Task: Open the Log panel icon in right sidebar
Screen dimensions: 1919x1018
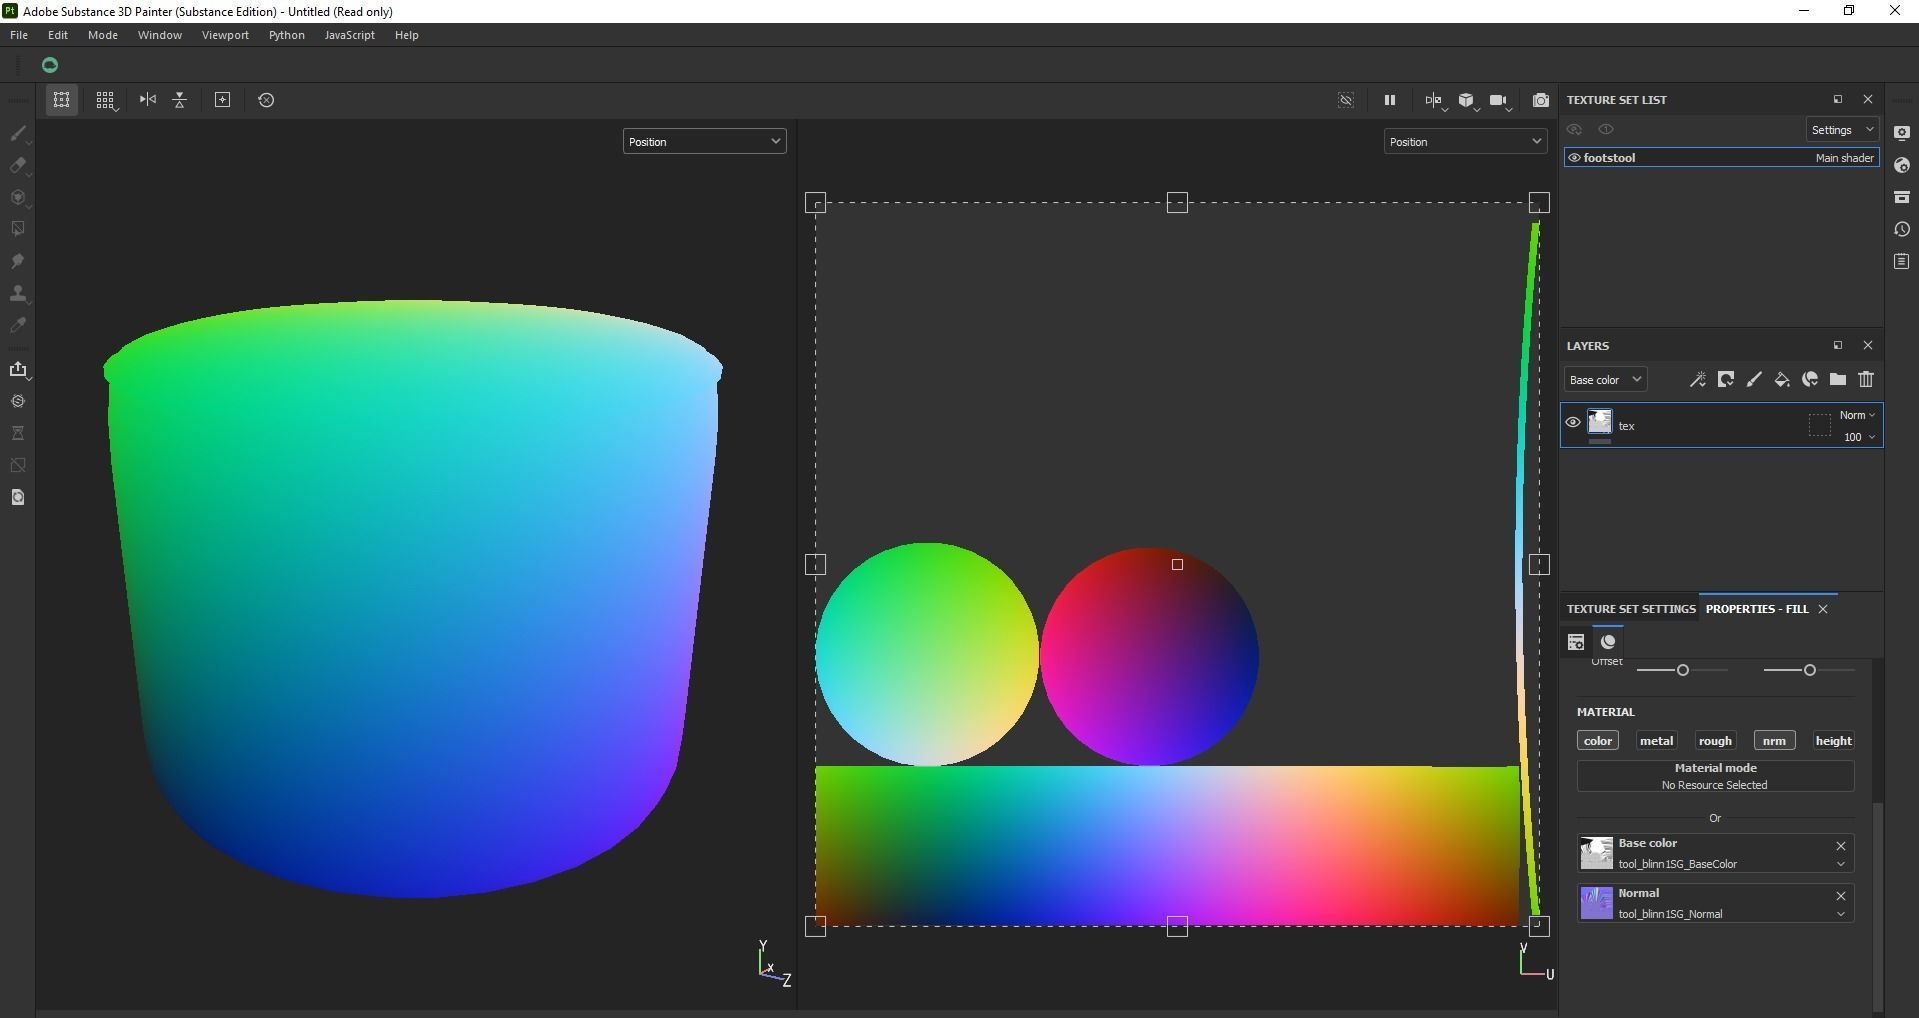Action: point(1902,261)
